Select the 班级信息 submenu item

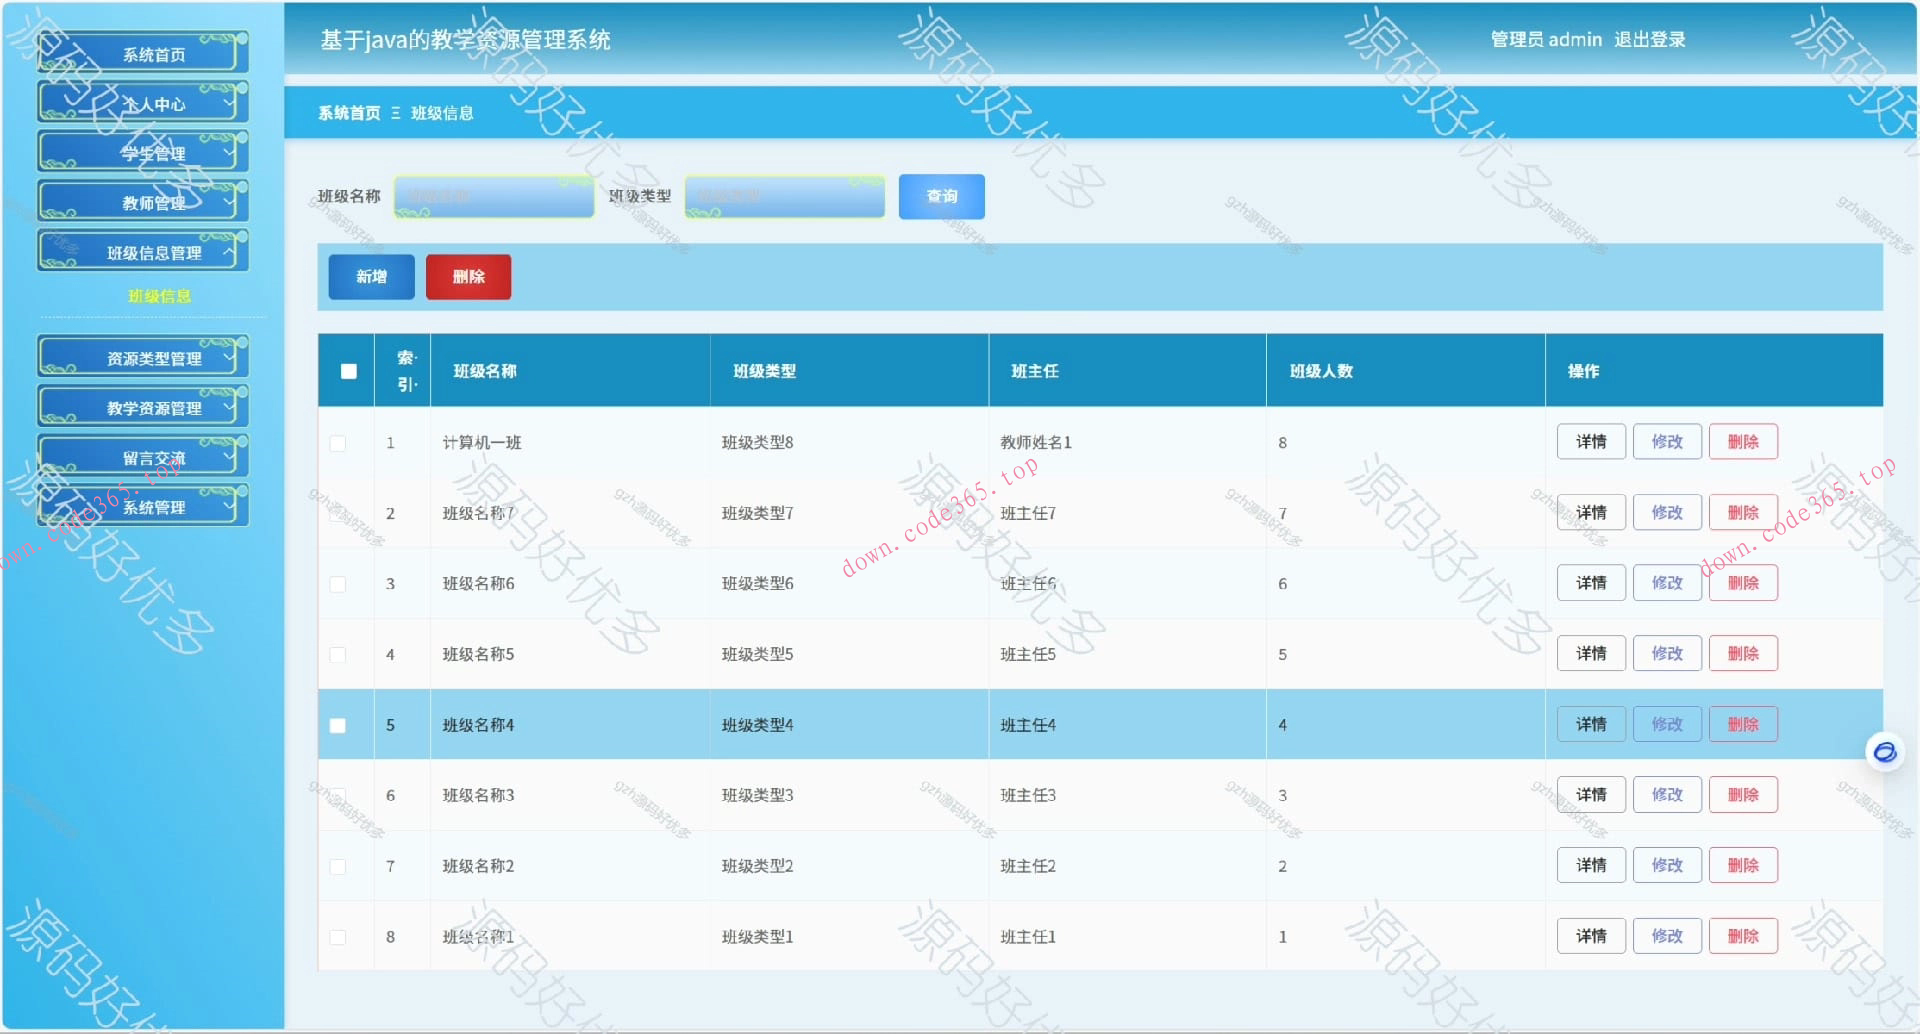click(159, 296)
